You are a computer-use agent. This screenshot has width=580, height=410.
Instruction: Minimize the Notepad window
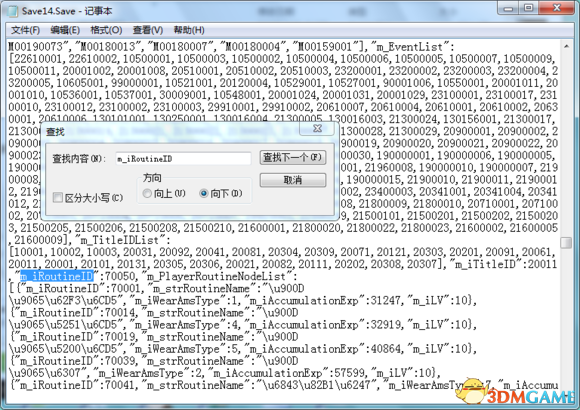(x=509, y=8)
